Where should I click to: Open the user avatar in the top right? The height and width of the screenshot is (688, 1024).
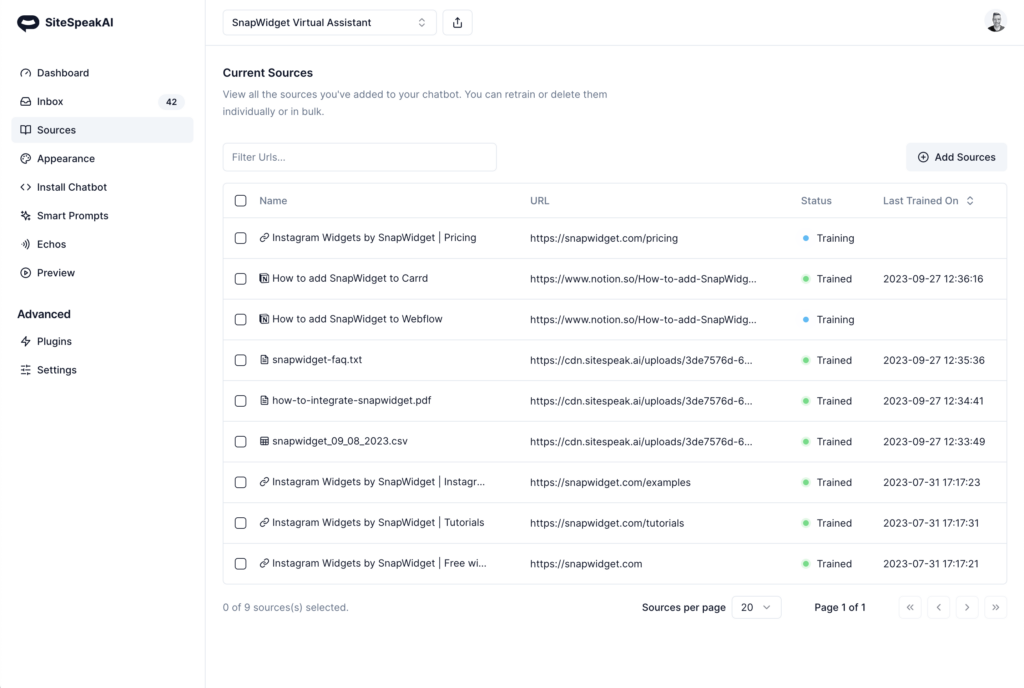995,20
